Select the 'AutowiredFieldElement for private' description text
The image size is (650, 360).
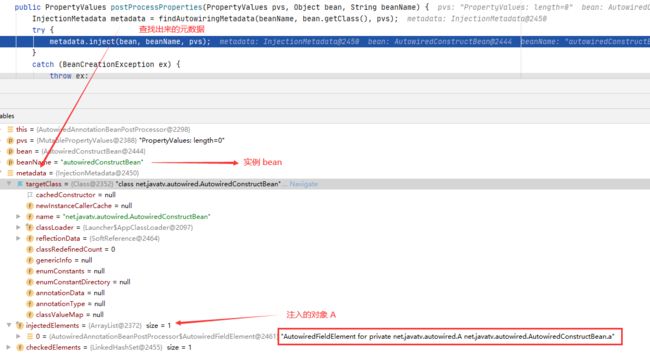click(x=448, y=336)
